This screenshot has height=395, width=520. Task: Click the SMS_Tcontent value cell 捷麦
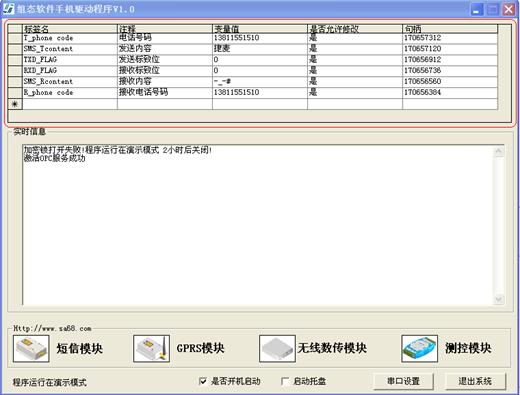[260, 49]
